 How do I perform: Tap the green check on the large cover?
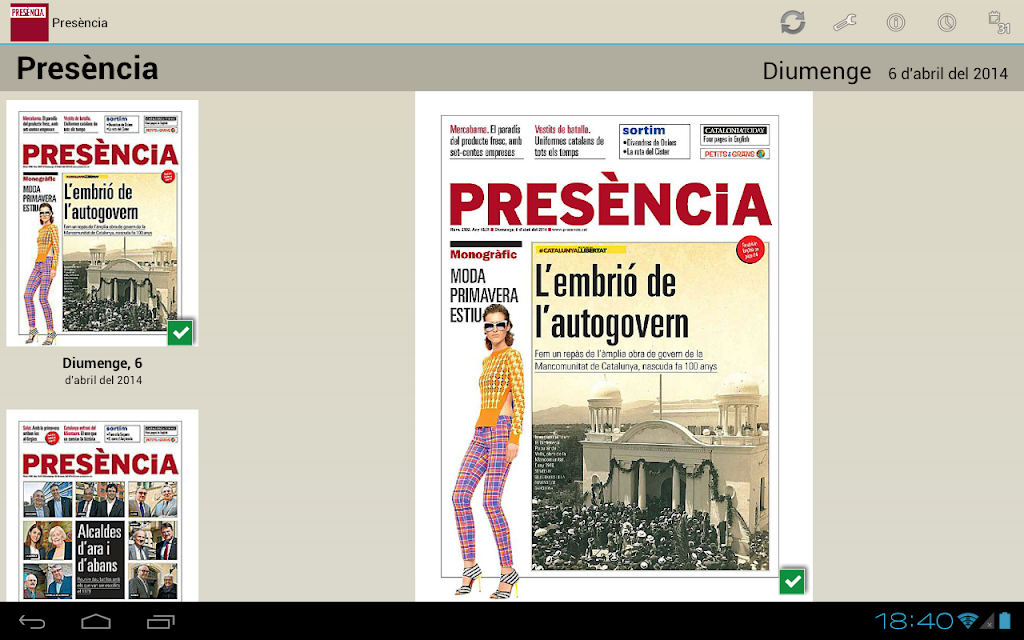tap(792, 581)
